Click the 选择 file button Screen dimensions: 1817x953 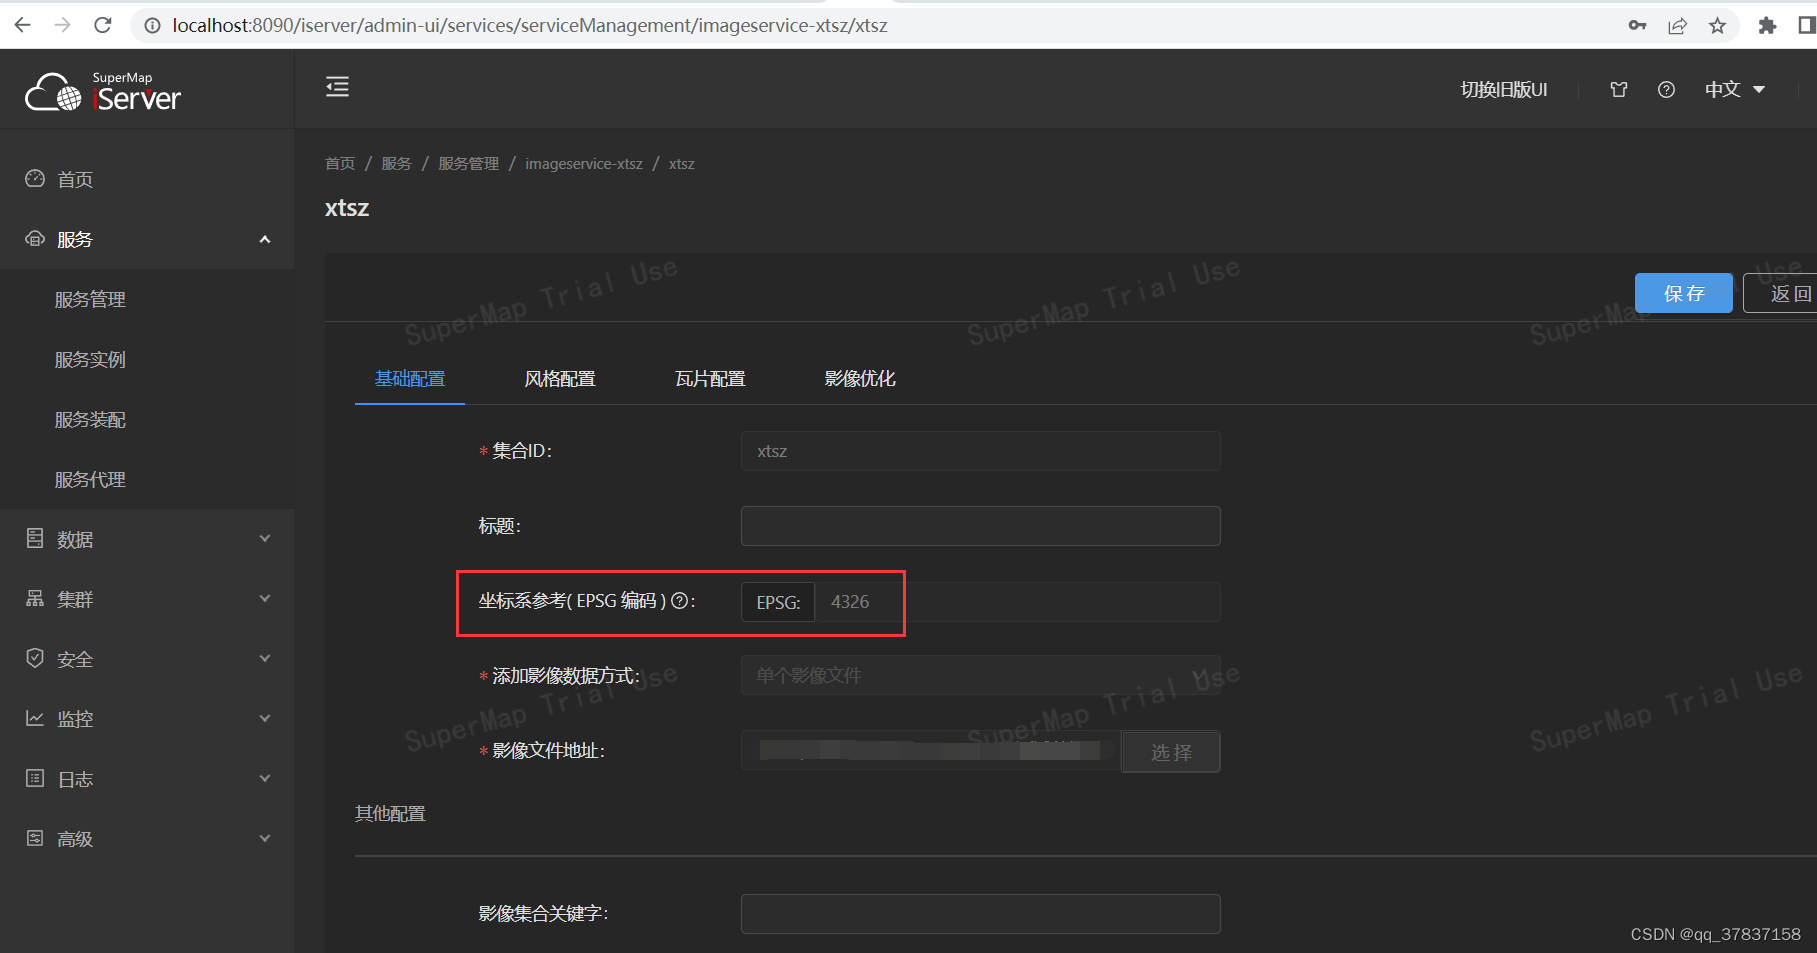pos(1171,752)
